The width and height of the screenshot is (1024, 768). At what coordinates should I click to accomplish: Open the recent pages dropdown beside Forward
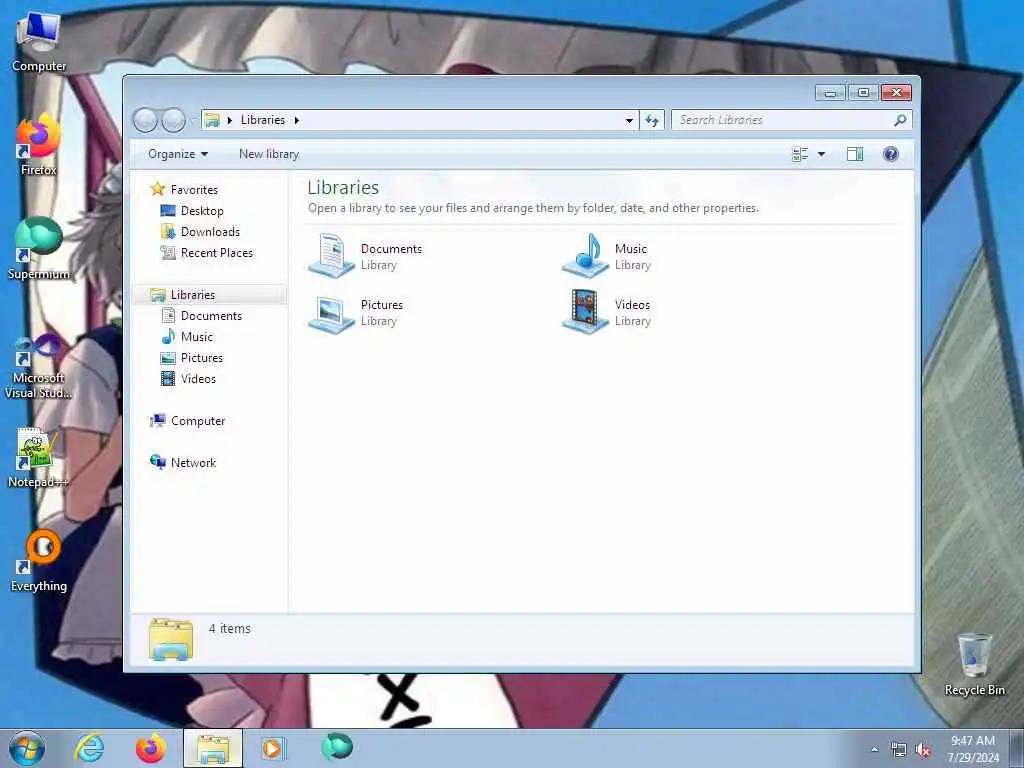[x=193, y=120]
